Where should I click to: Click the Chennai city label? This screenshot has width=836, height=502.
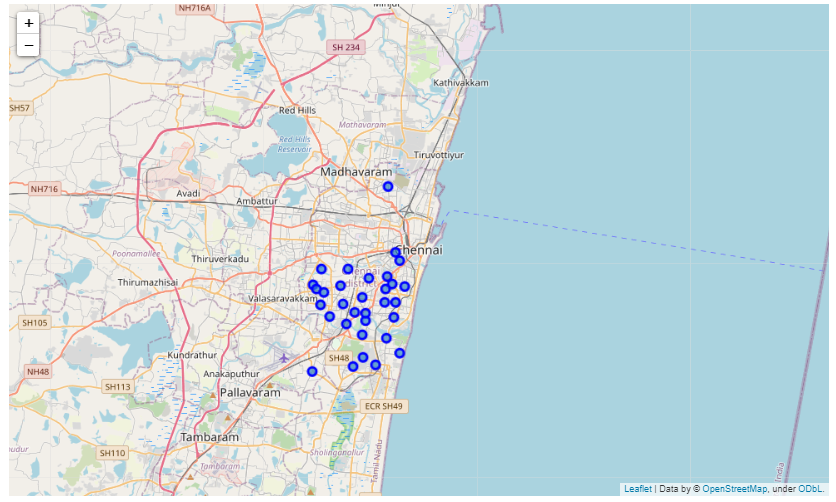[x=420, y=250]
